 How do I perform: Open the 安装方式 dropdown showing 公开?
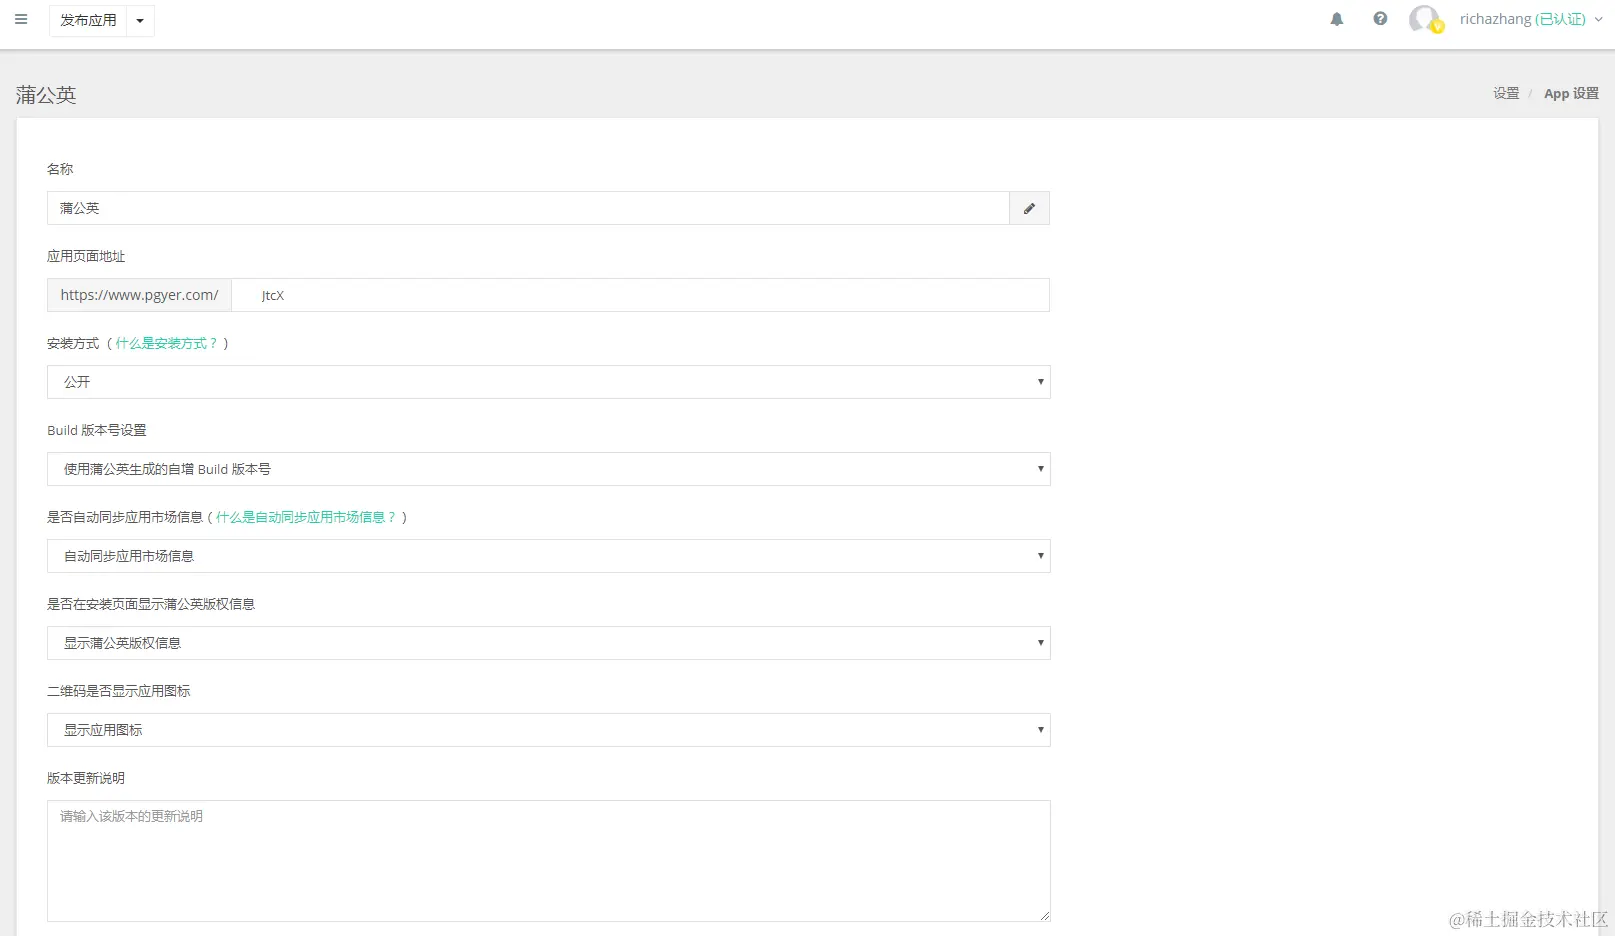click(x=548, y=382)
